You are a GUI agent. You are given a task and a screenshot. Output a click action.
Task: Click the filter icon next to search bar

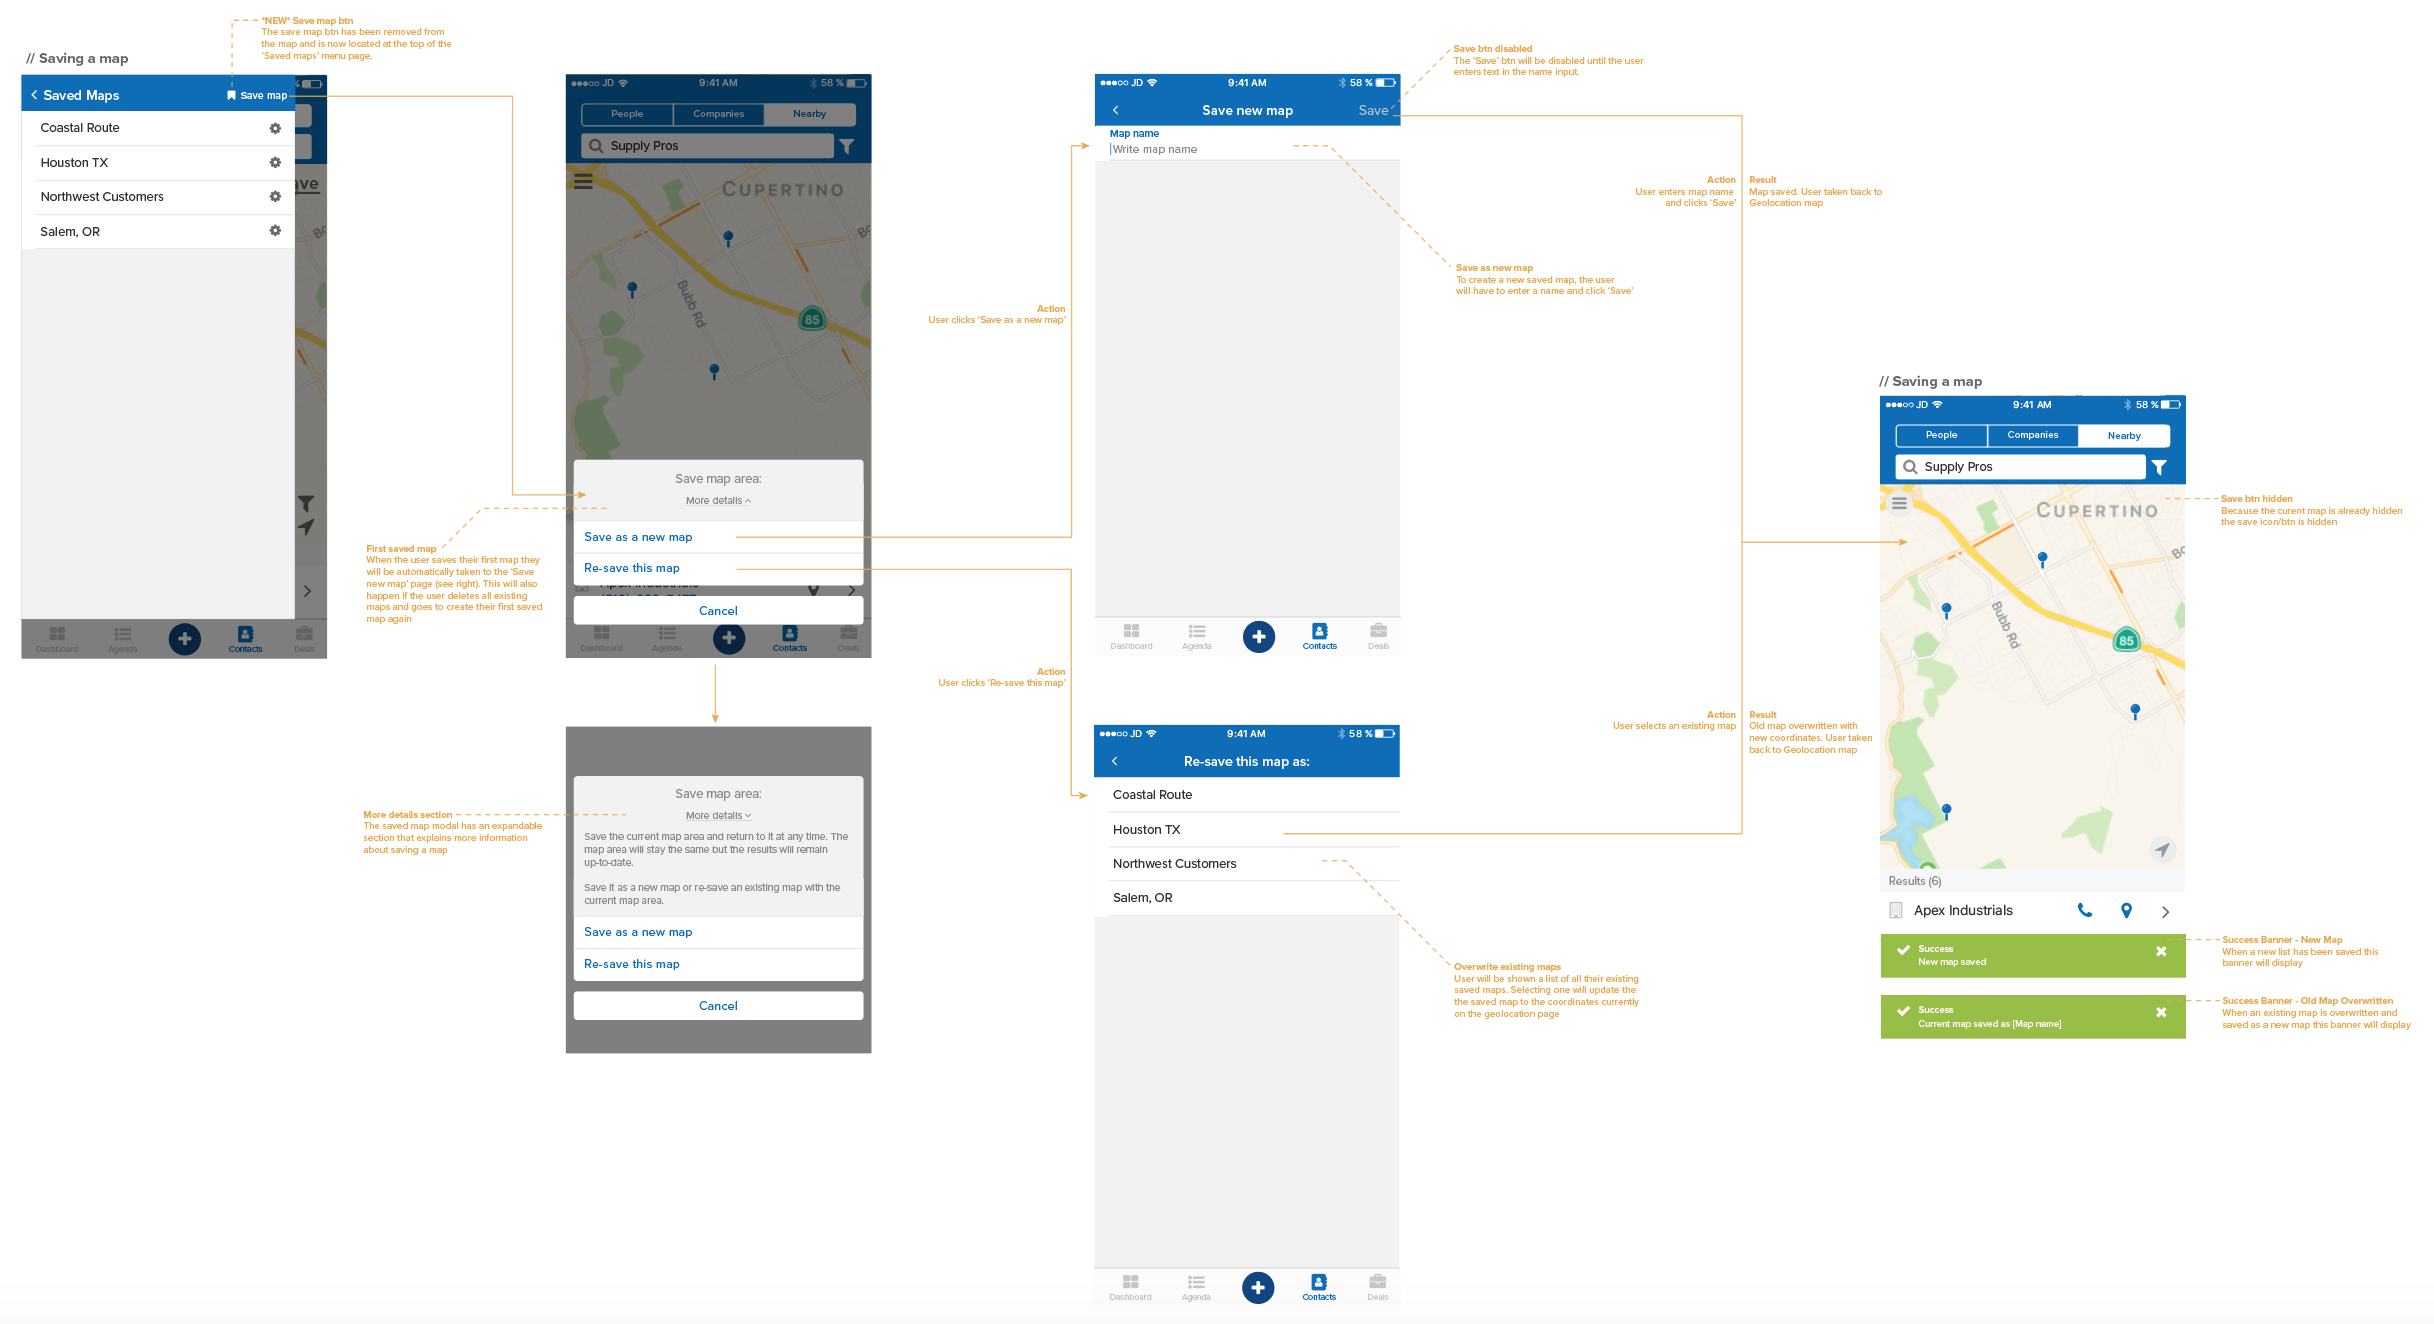tap(846, 147)
